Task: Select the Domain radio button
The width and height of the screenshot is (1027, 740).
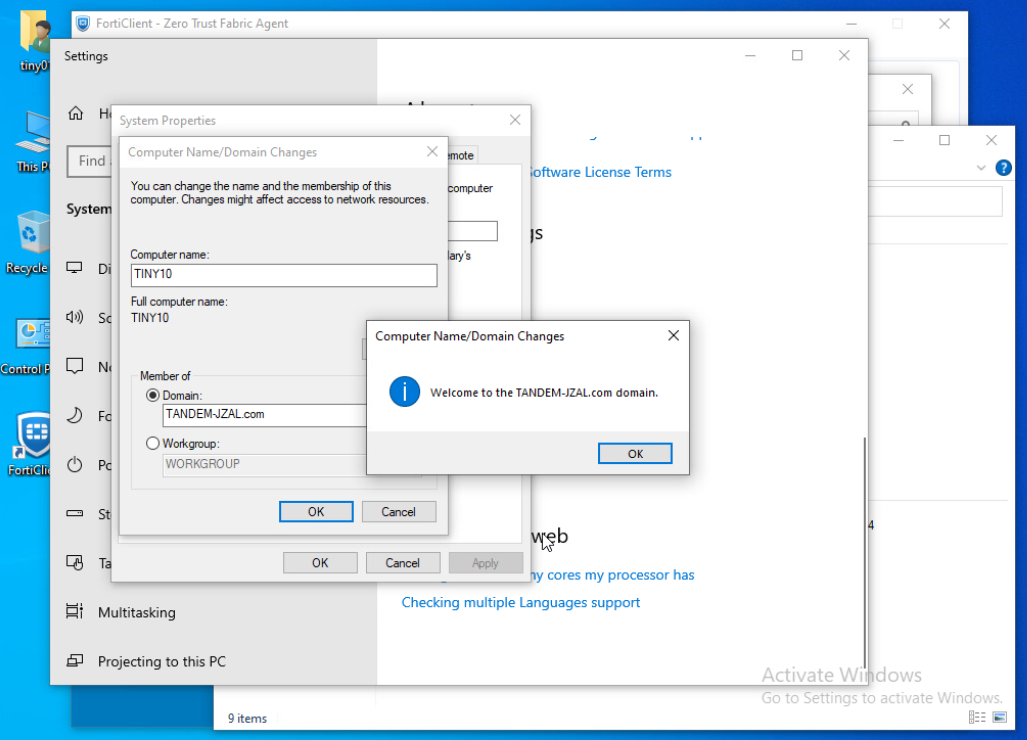Action: pos(153,396)
